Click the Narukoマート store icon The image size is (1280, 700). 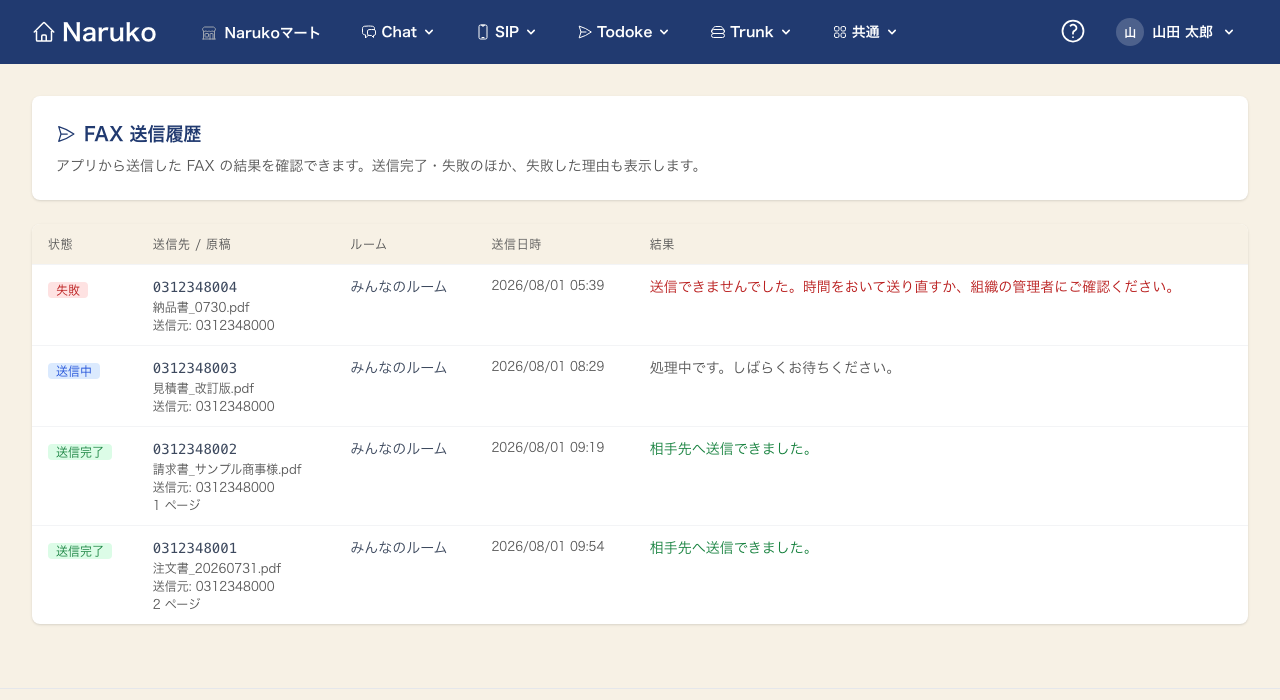[209, 32]
